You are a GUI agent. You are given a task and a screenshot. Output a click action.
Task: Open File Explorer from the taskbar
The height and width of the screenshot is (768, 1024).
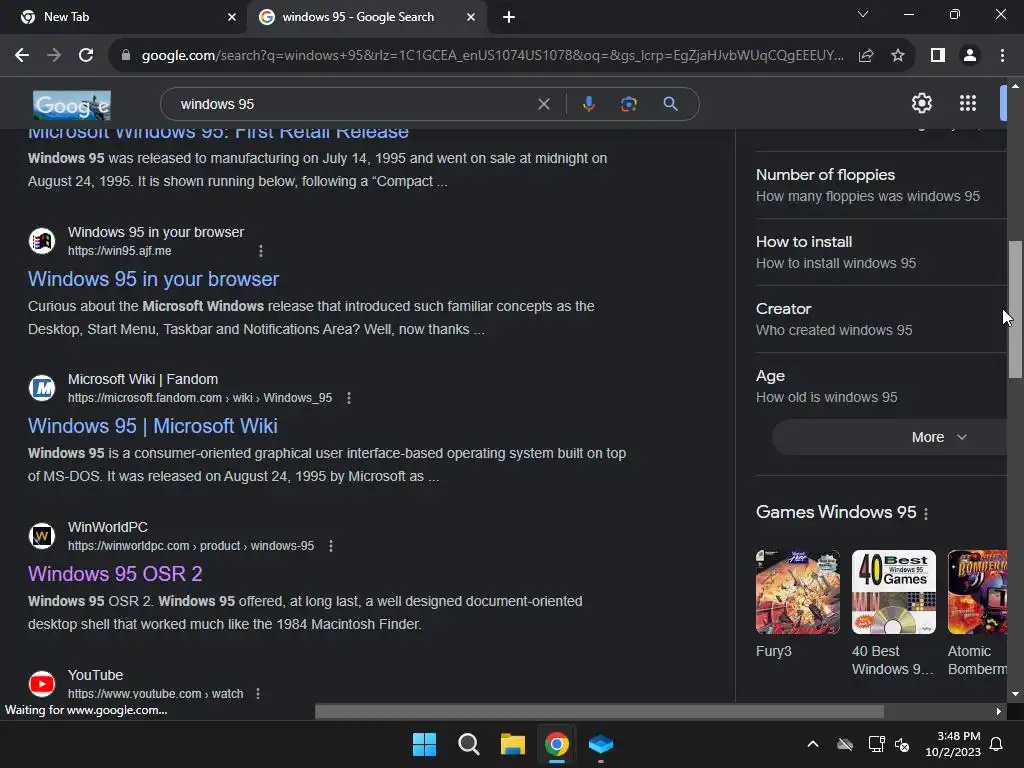click(x=513, y=744)
